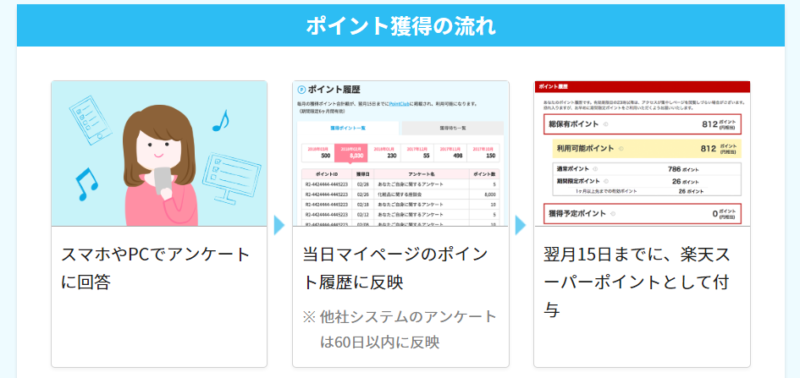Click the info icon beside 獲得予定ポイント
Viewport: 800px width, 378px height.
tap(613, 214)
